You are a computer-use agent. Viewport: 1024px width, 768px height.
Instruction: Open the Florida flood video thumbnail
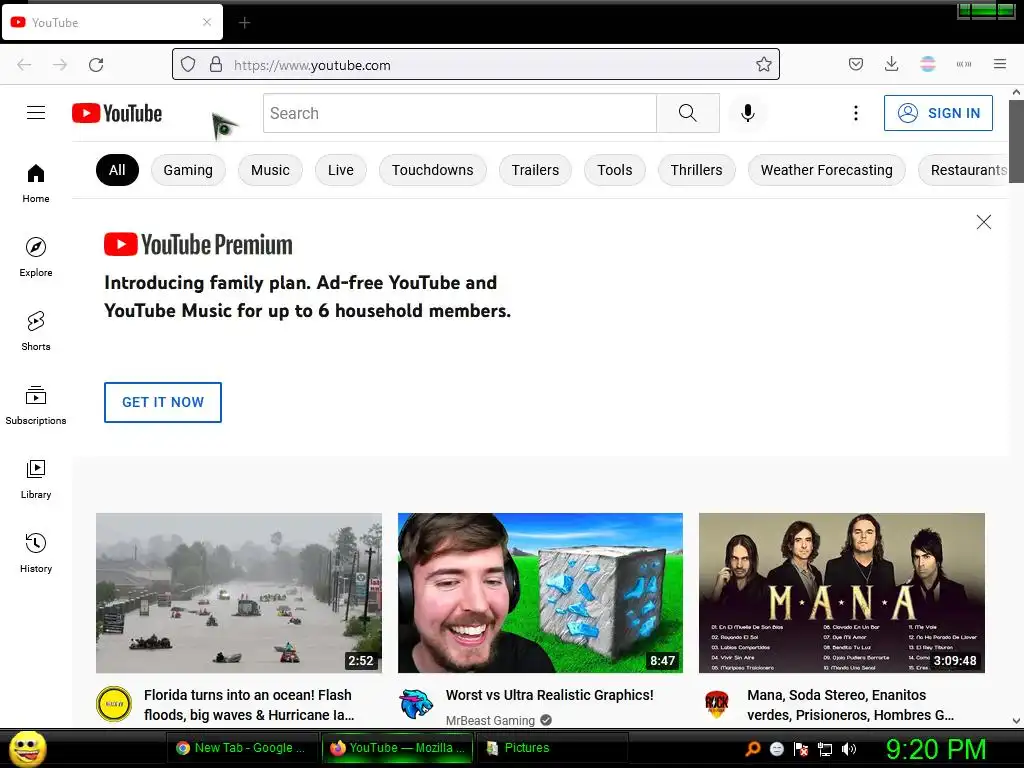pyautogui.click(x=239, y=593)
